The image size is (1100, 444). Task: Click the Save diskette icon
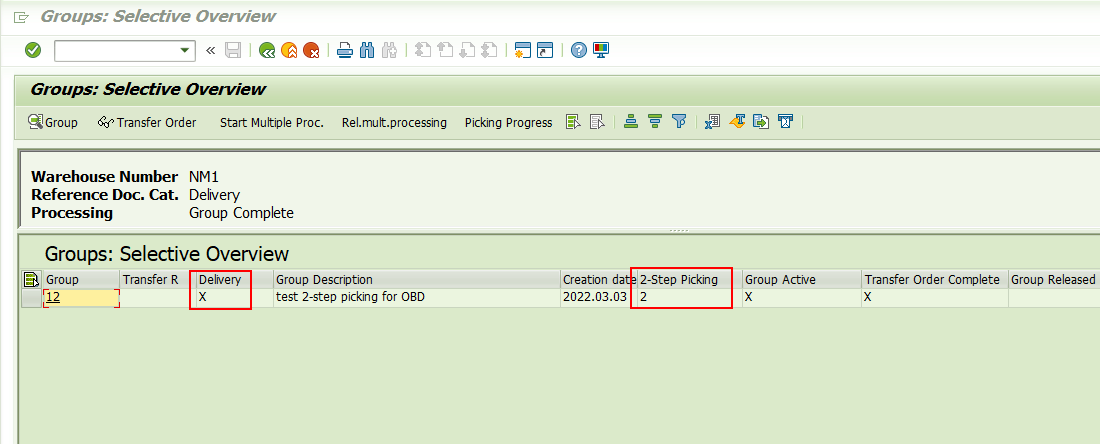[233, 51]
